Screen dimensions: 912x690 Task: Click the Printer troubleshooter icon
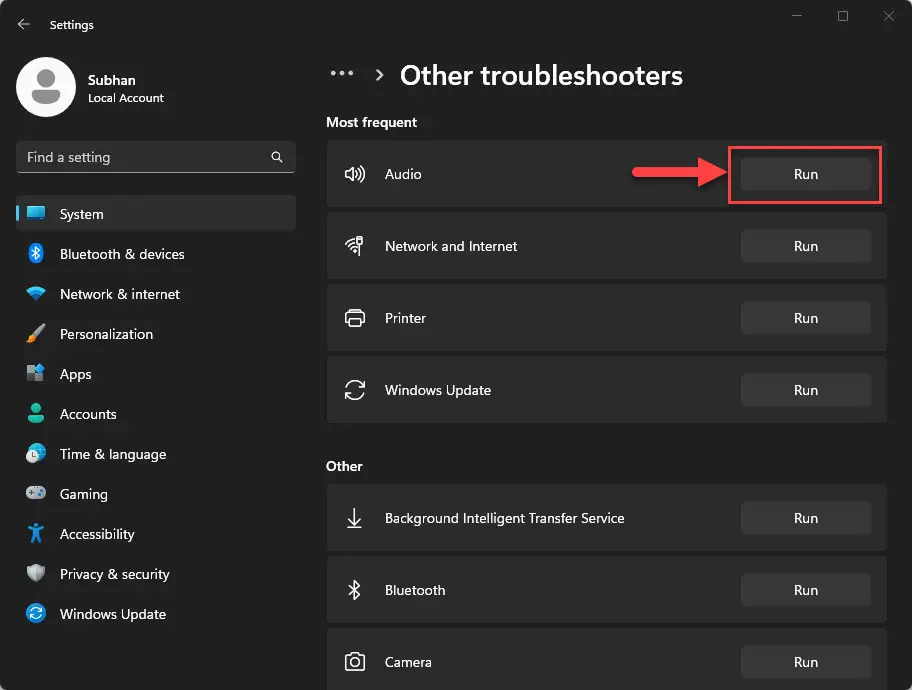(355, 318)
